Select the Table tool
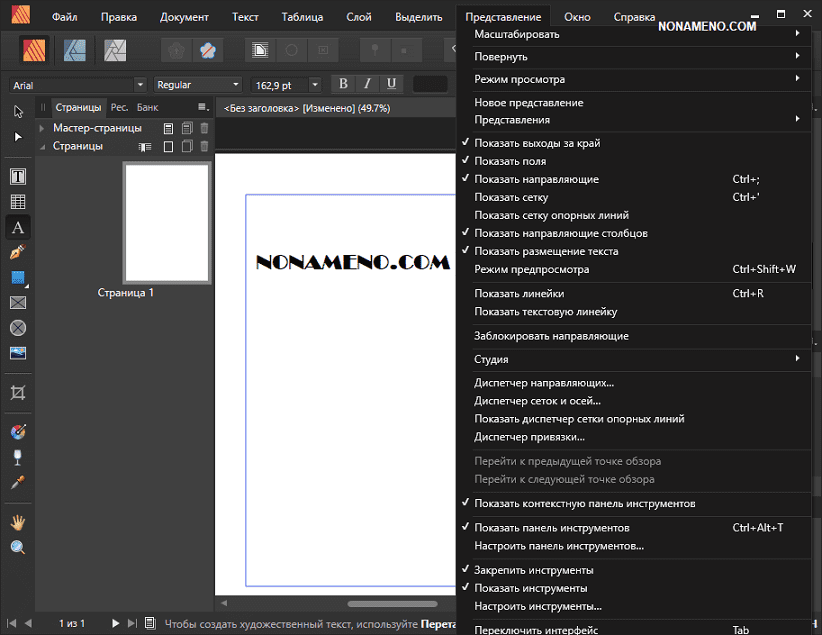This screenshot has height=635, width=822. point(18,202)
